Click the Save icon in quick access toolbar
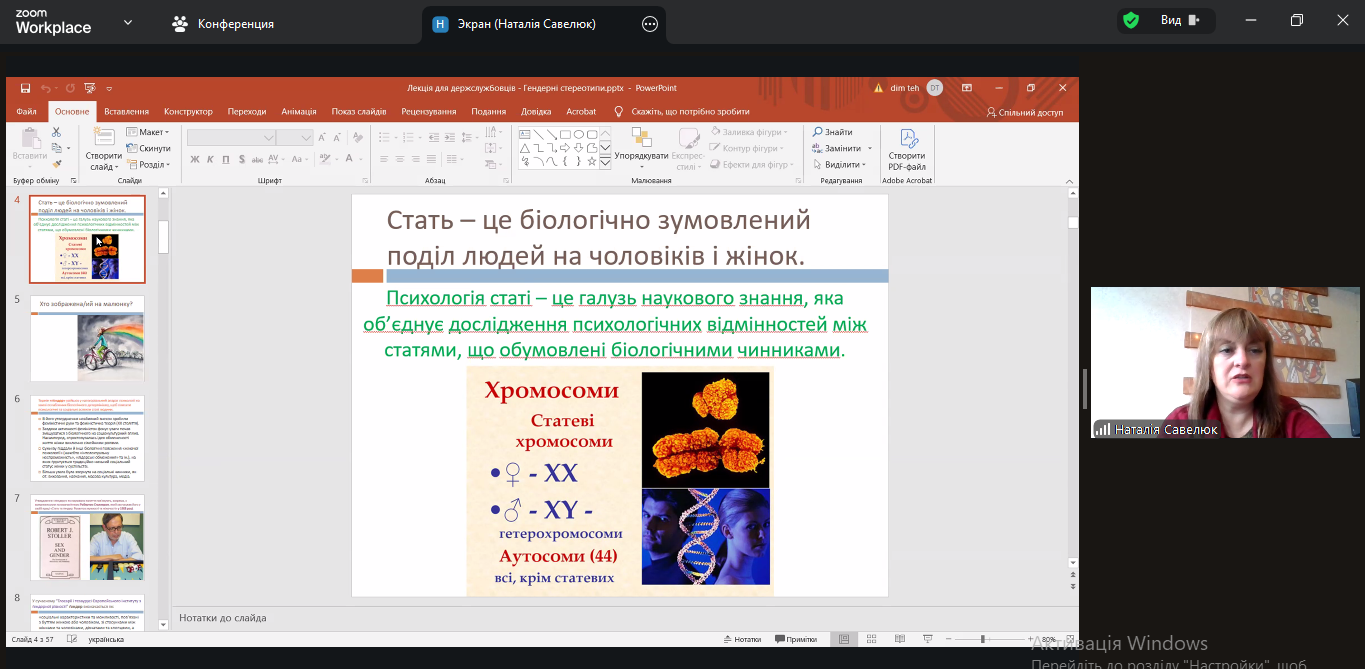1365x669 pixels. (25, 88)
